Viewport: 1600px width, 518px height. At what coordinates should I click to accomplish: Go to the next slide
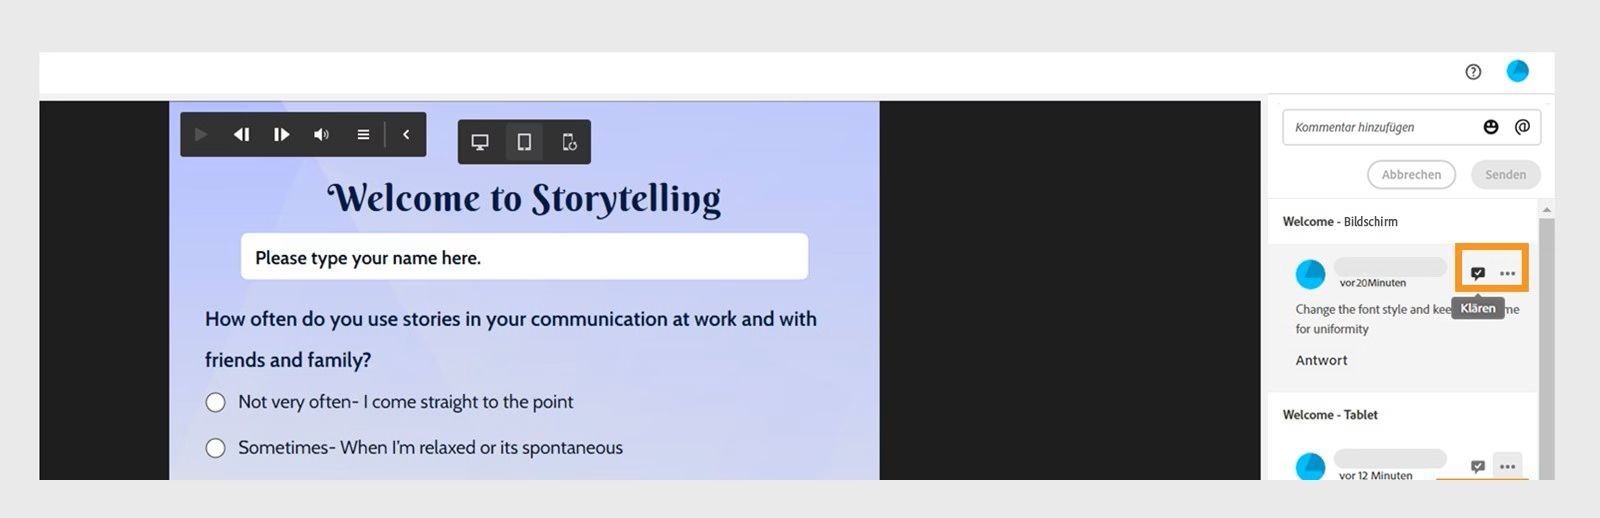[282, 135]
